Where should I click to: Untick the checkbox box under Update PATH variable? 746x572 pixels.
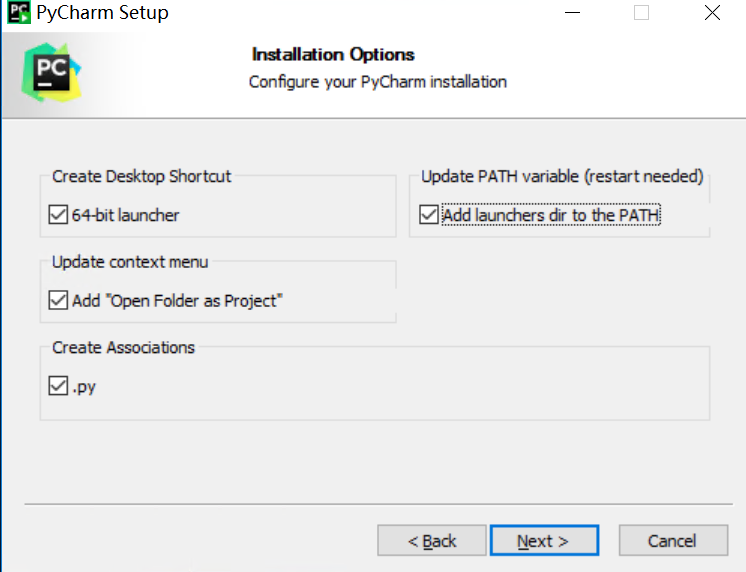(x=429, y=215)
